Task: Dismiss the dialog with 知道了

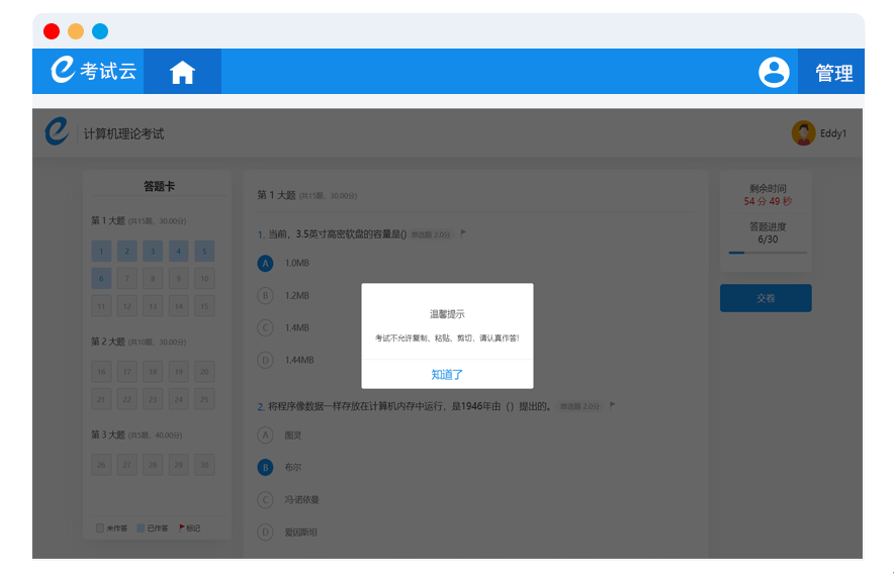Action: tap(447, 374)
